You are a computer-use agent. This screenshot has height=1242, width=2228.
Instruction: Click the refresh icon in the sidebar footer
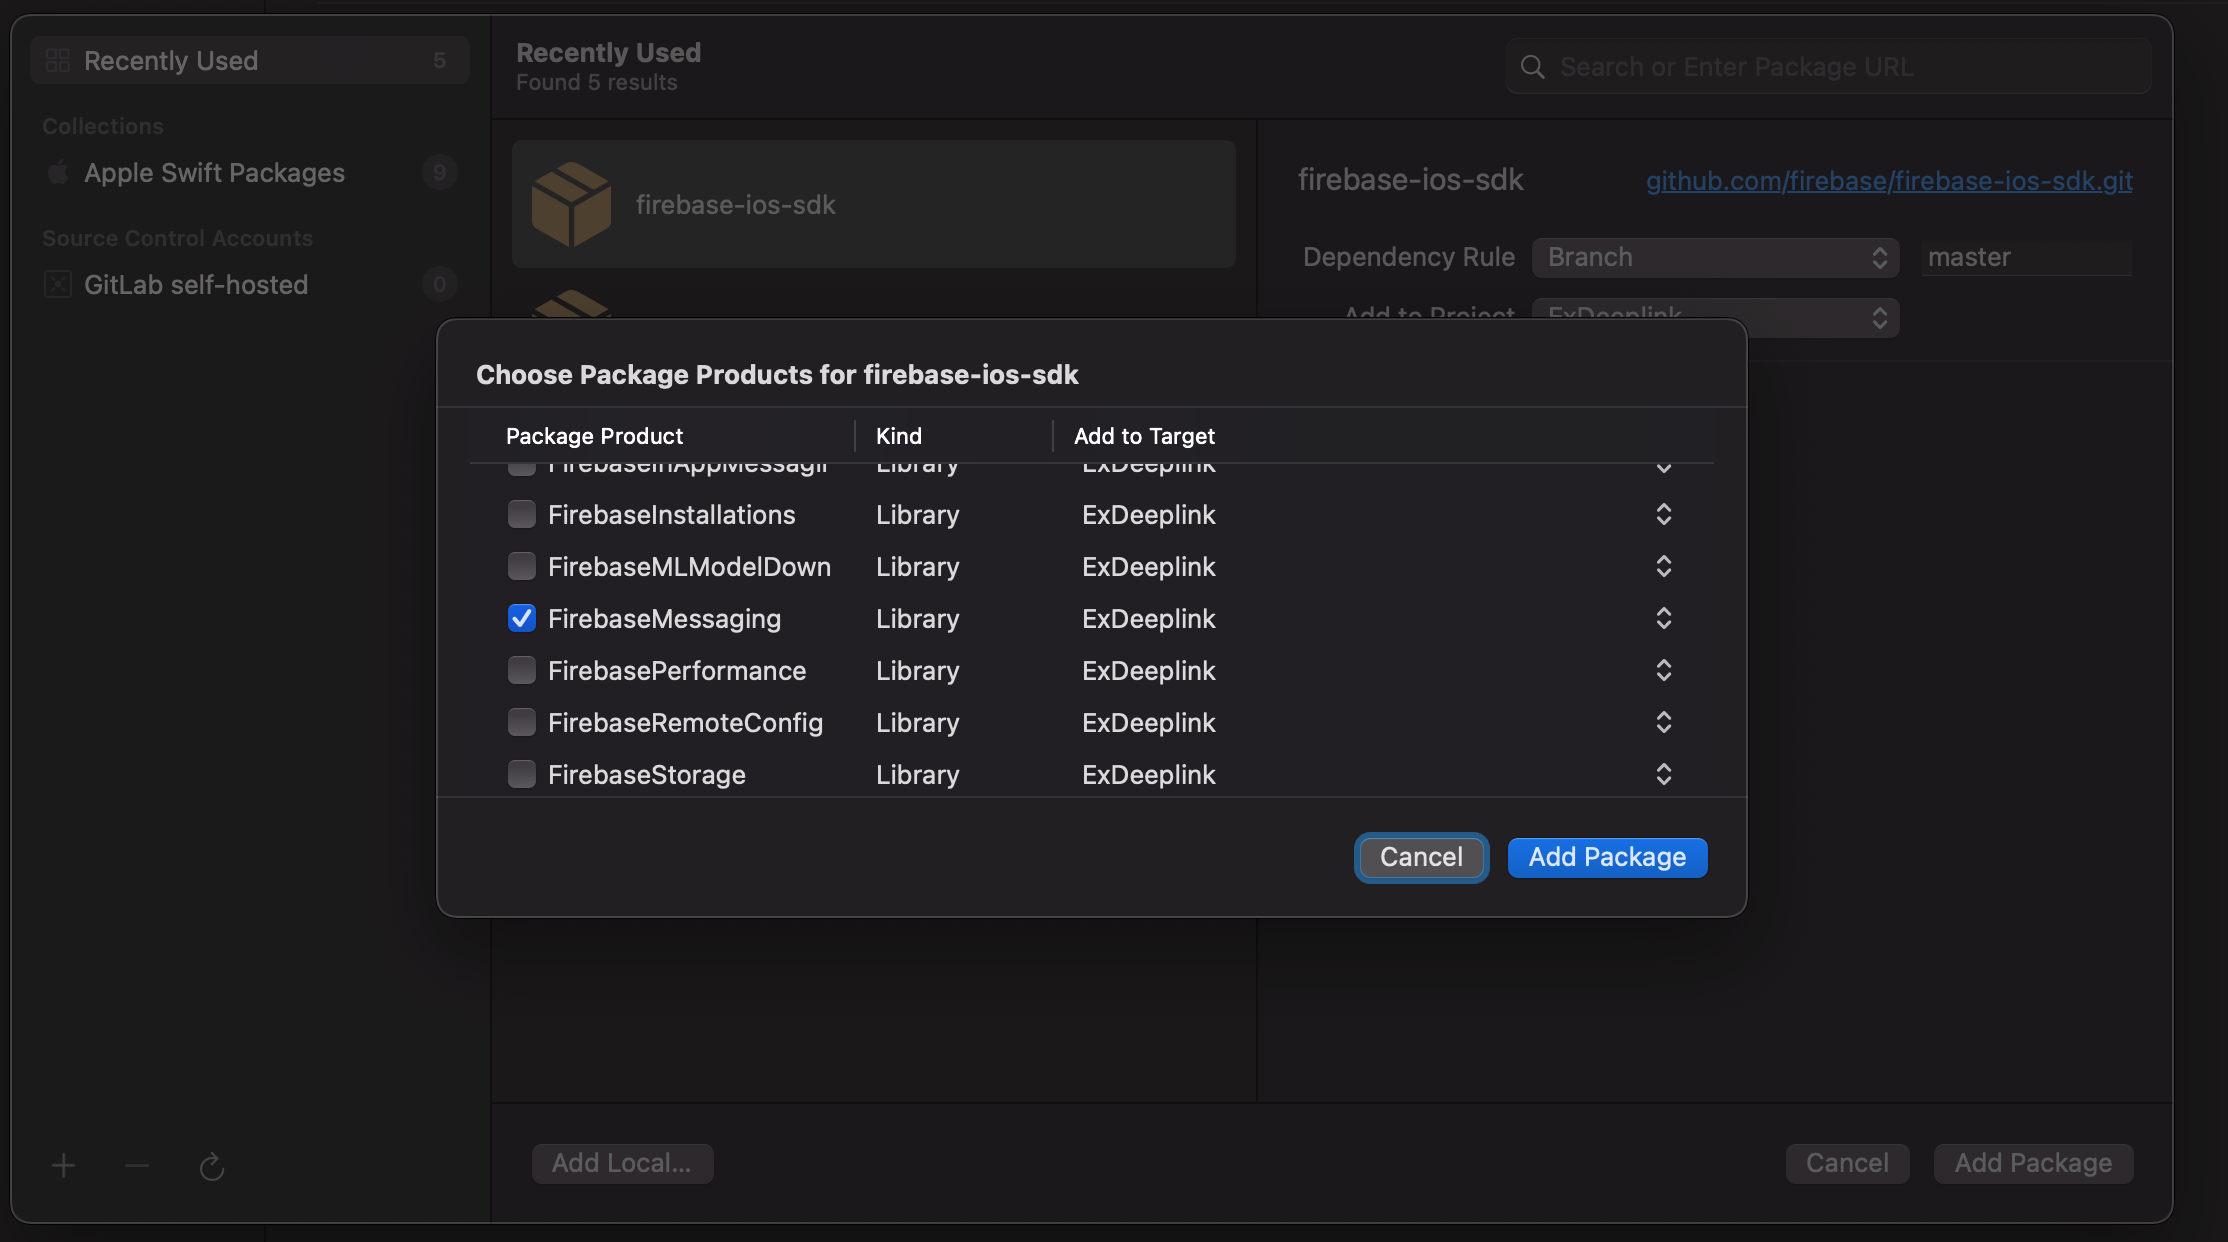tap(211, 1166)
